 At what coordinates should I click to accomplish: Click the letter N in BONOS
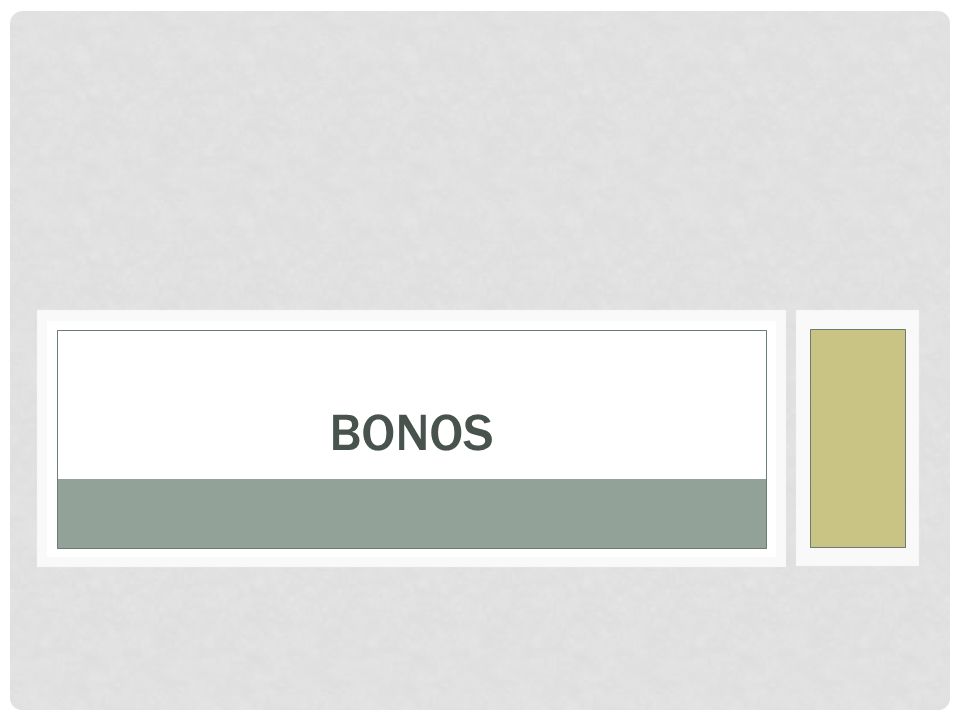click(412, 433)
